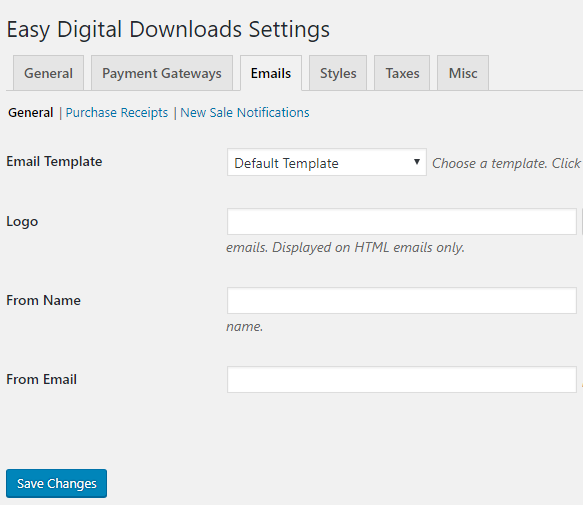
Task: Switch to the Payment Gateways tab
Action: pyautogui.click(x=162, y=73)
